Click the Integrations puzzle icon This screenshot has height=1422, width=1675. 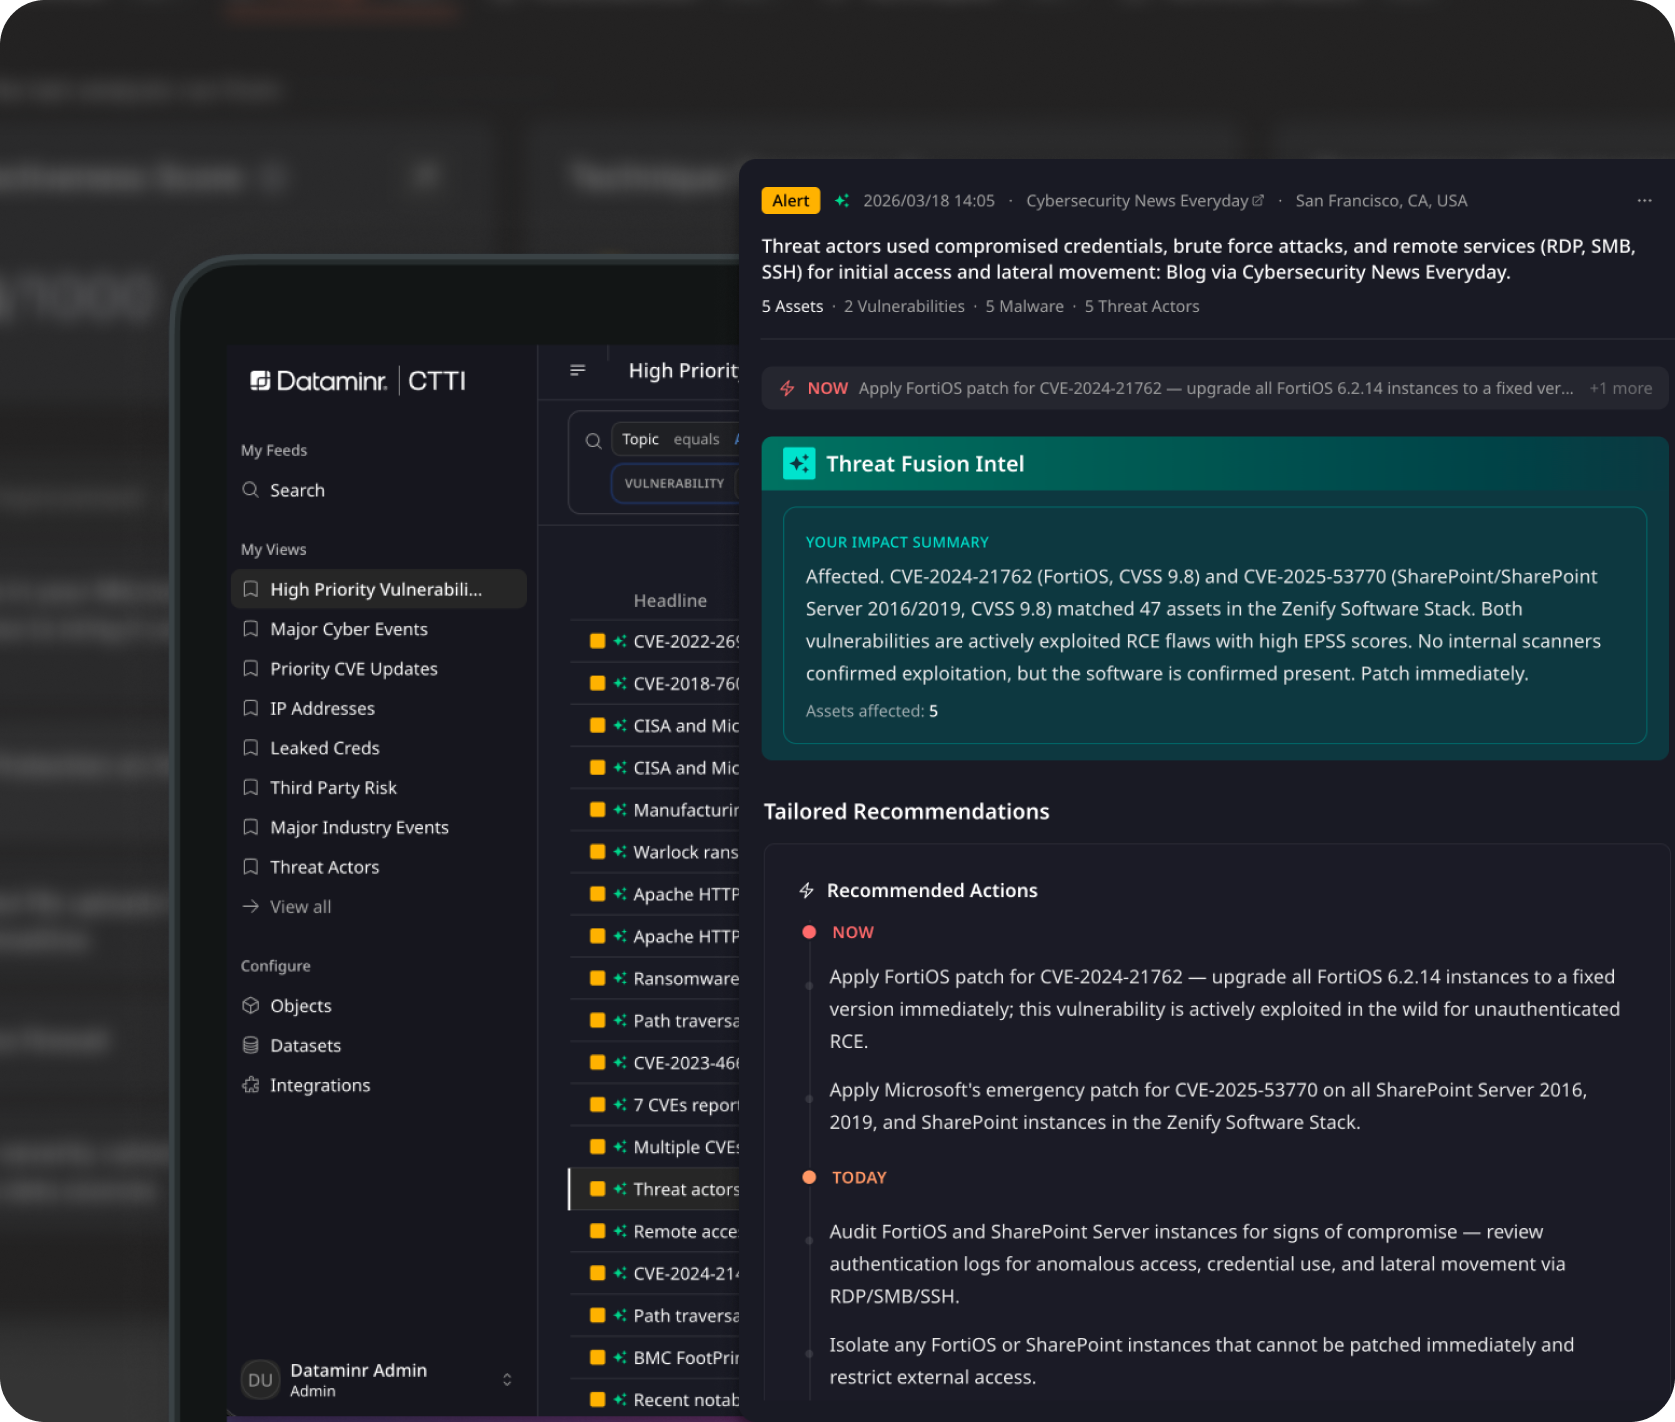click(x=251, y=1085)
